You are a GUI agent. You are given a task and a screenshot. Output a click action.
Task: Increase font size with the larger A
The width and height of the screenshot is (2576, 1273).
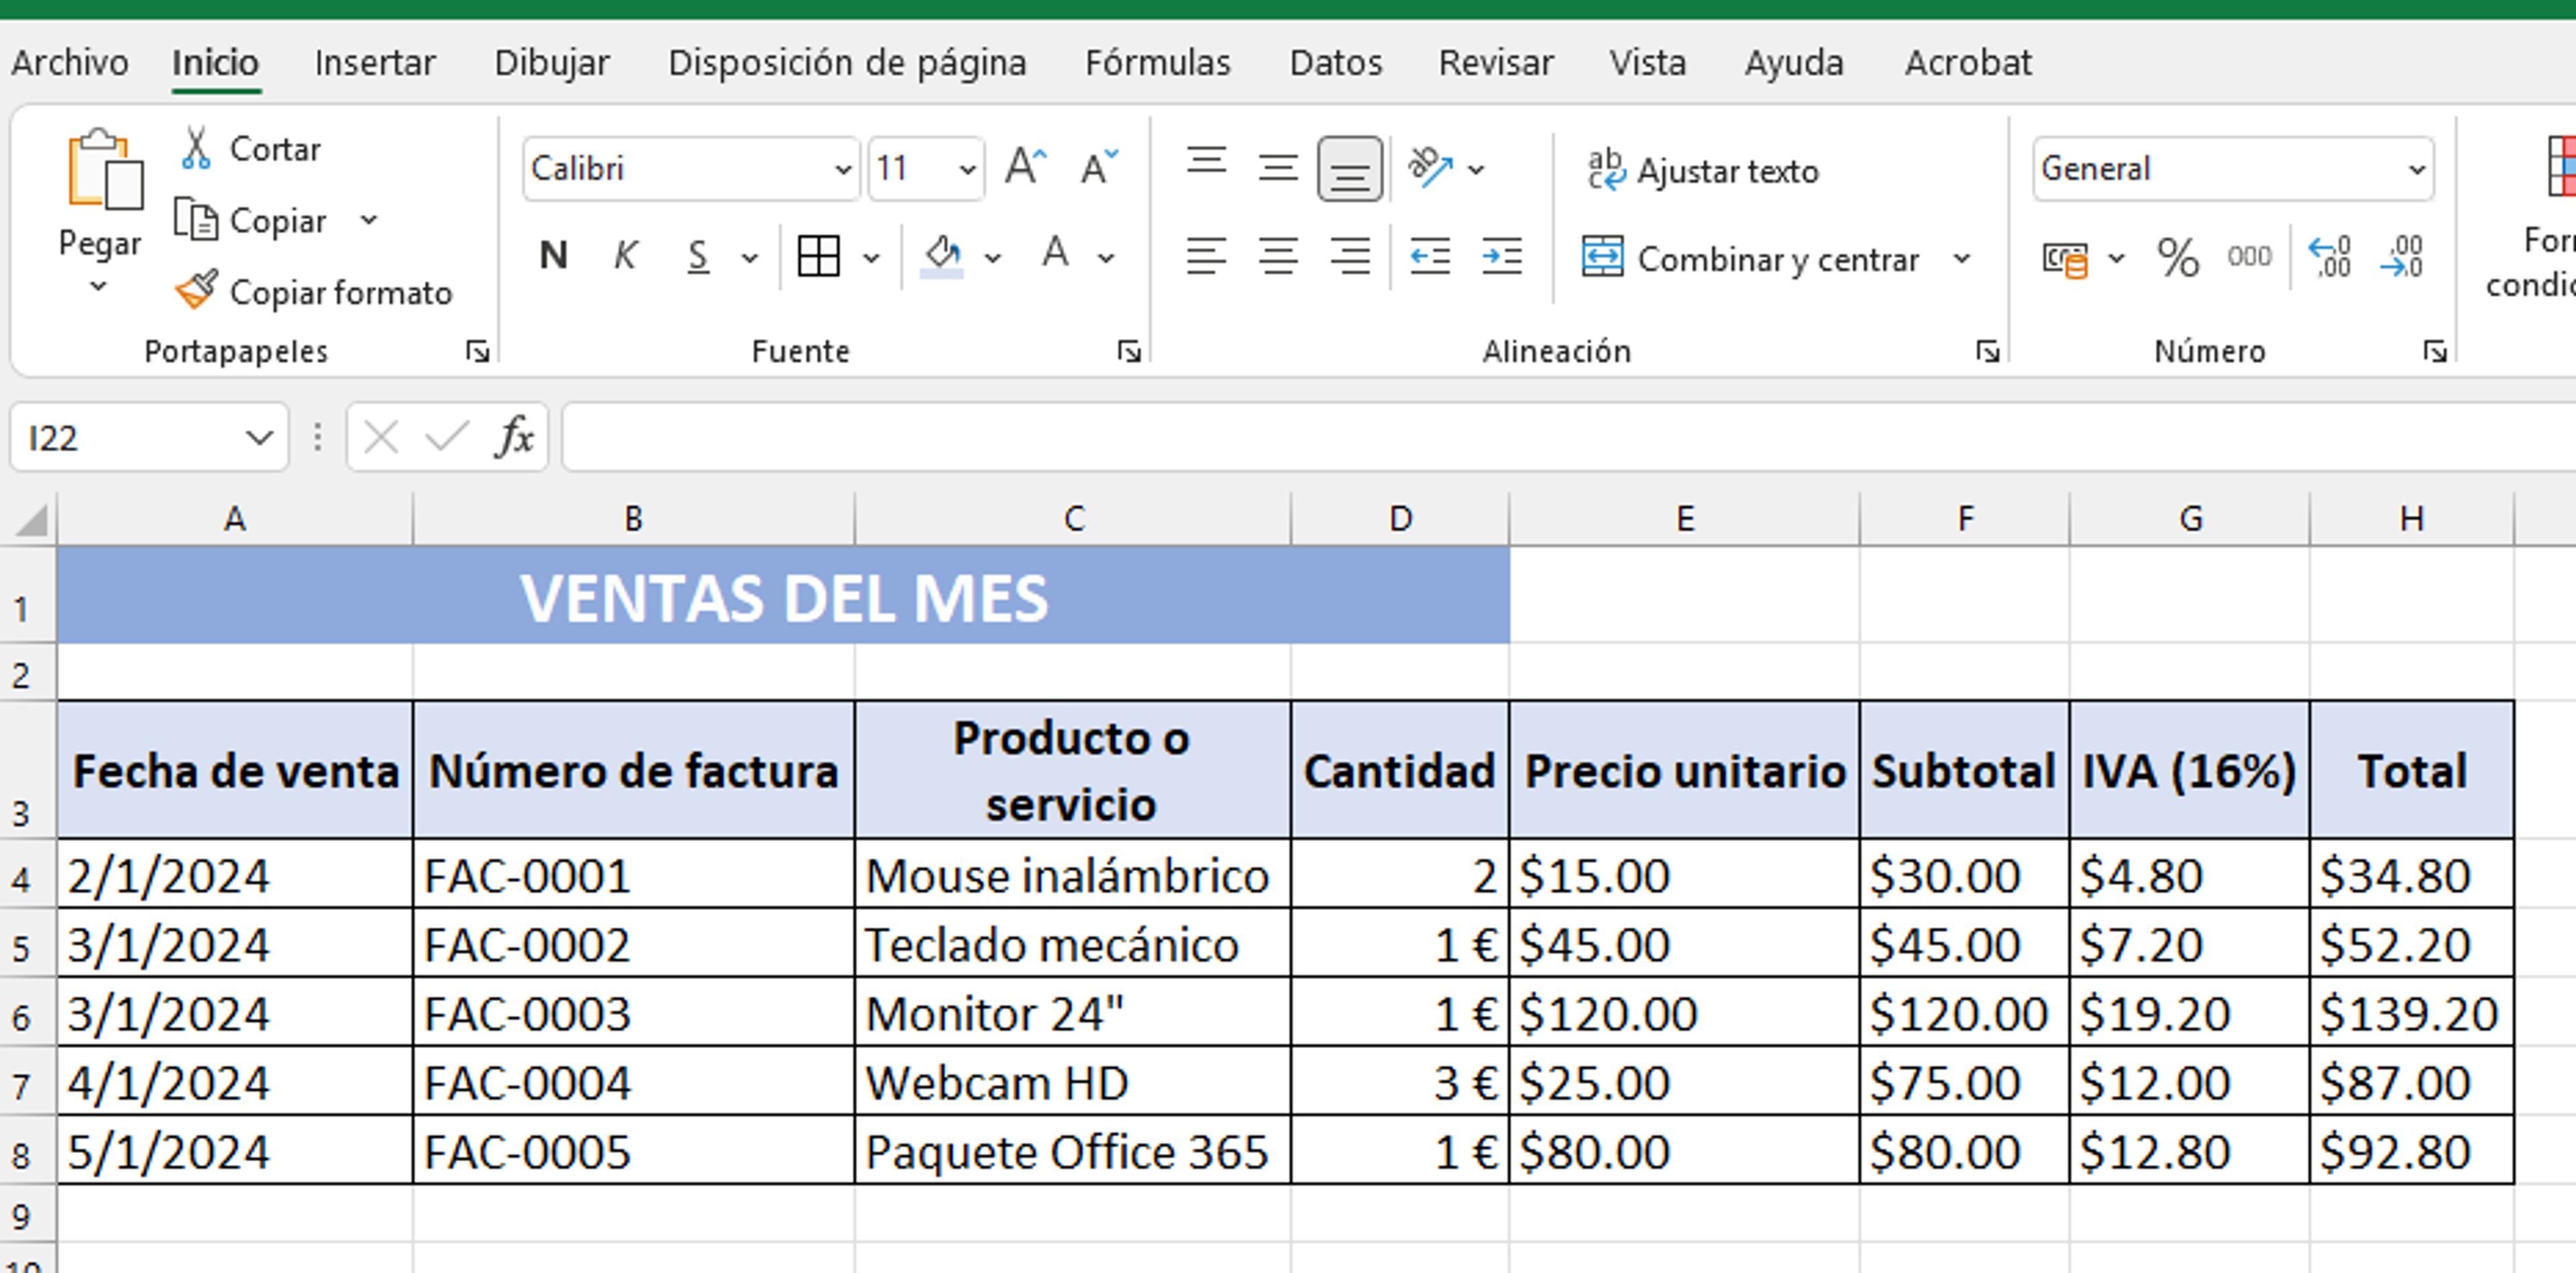click(1025, 167)
